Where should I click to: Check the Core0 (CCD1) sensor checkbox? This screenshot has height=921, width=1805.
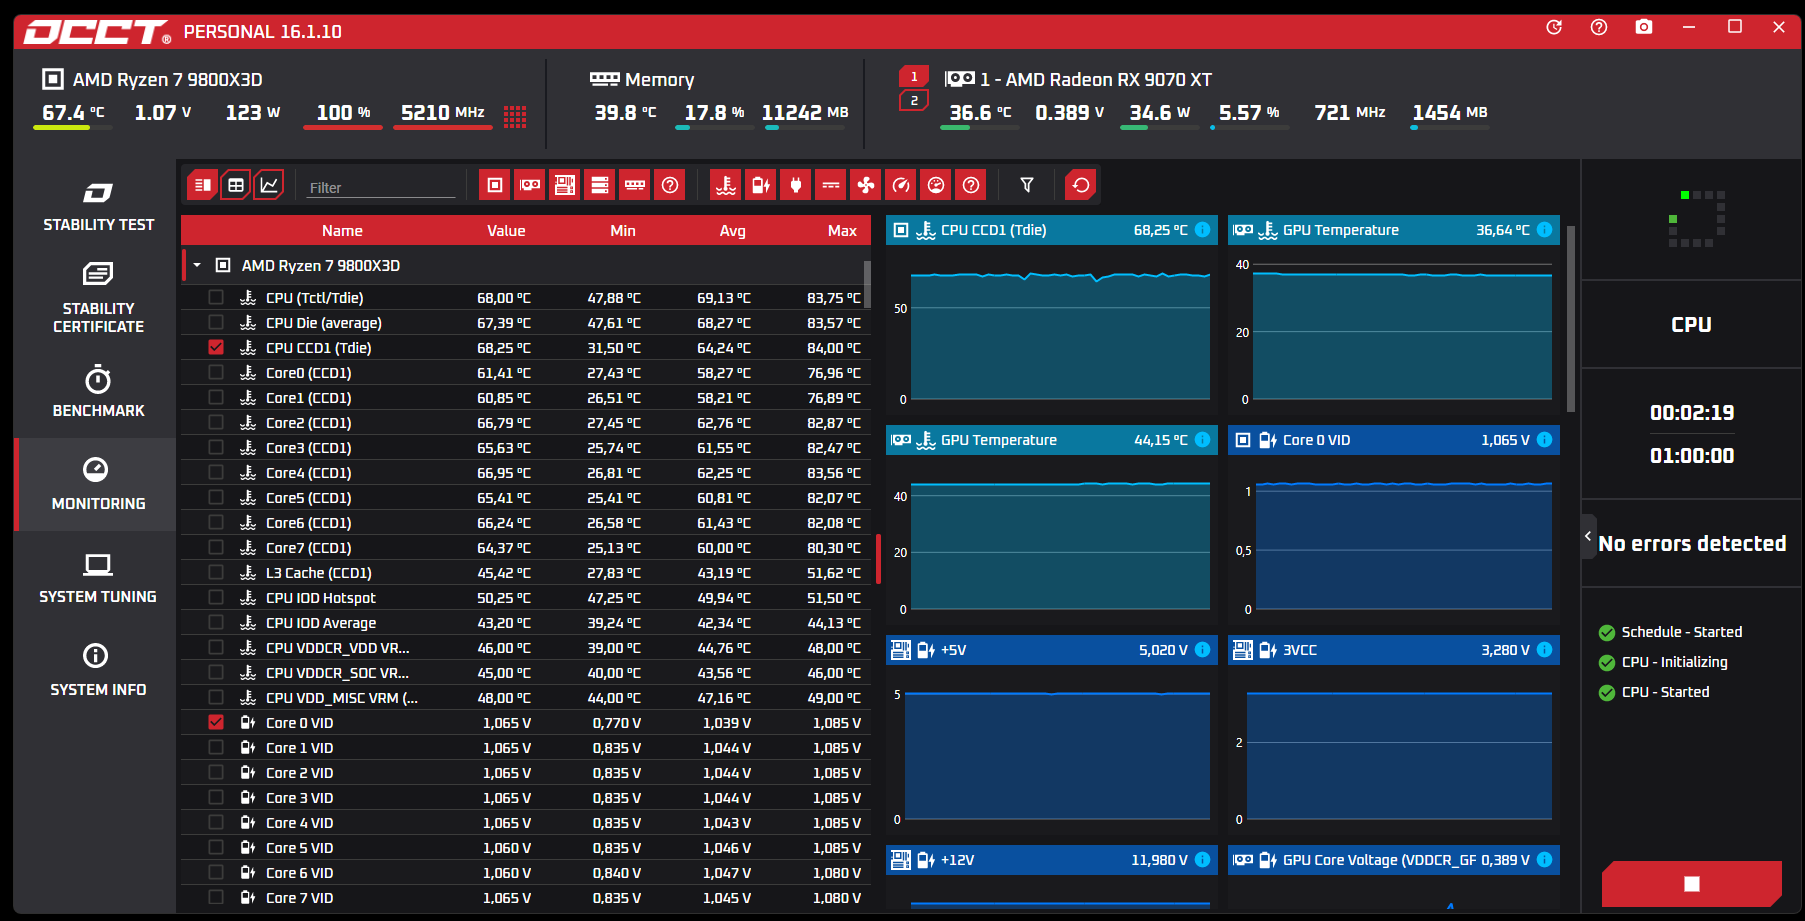(216, 372)
